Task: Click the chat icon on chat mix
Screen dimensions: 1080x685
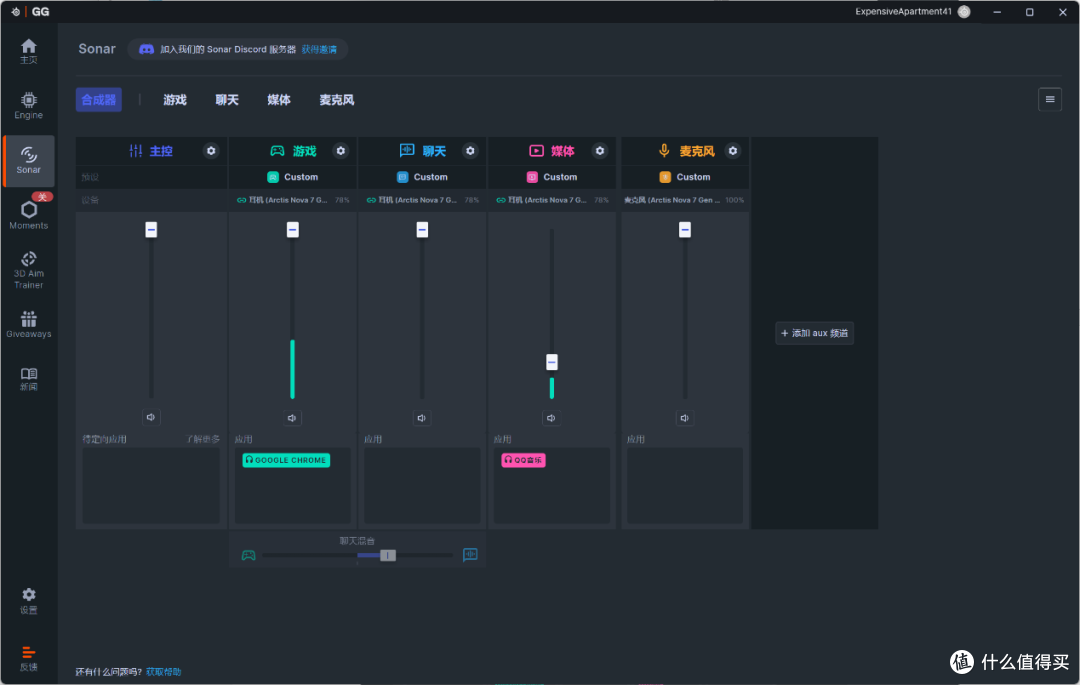Action: click(470, 555)
